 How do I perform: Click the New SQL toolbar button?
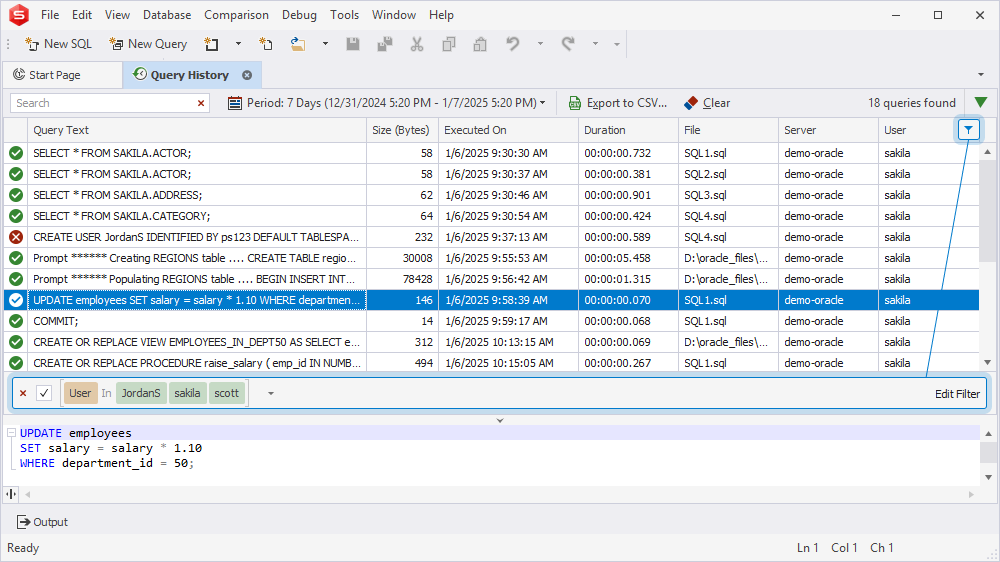(58, 44)
